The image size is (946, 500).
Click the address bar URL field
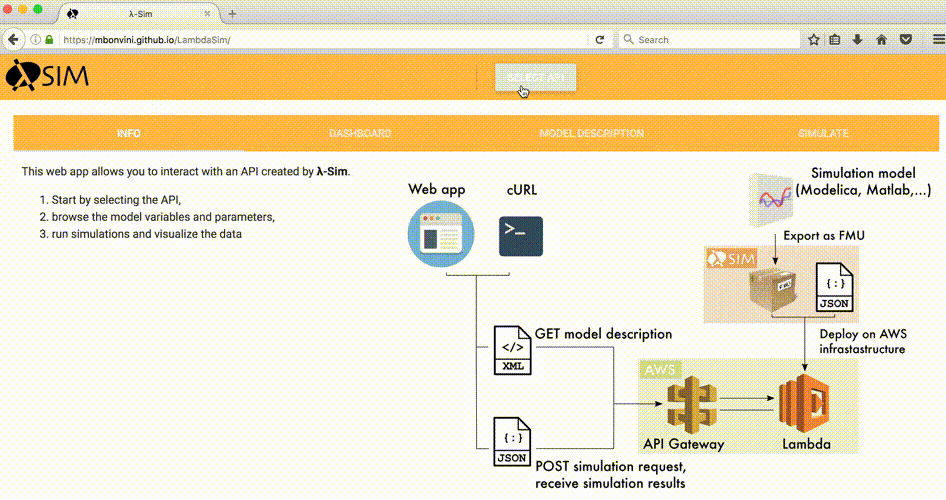323,40
